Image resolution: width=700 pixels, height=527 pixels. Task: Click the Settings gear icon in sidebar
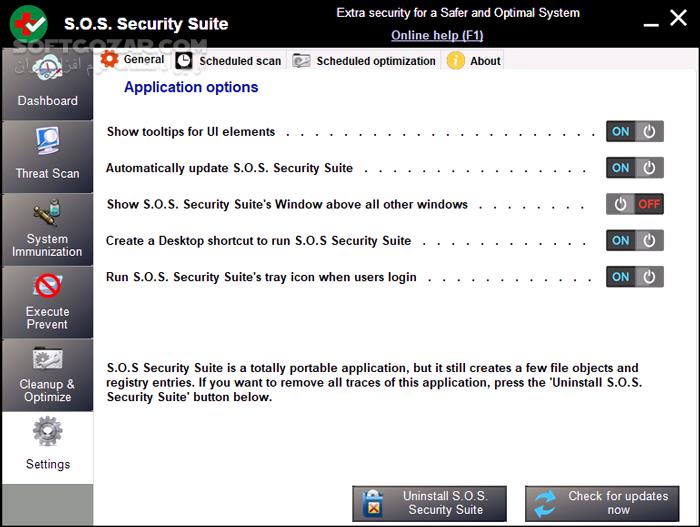[x=47, y=432]
